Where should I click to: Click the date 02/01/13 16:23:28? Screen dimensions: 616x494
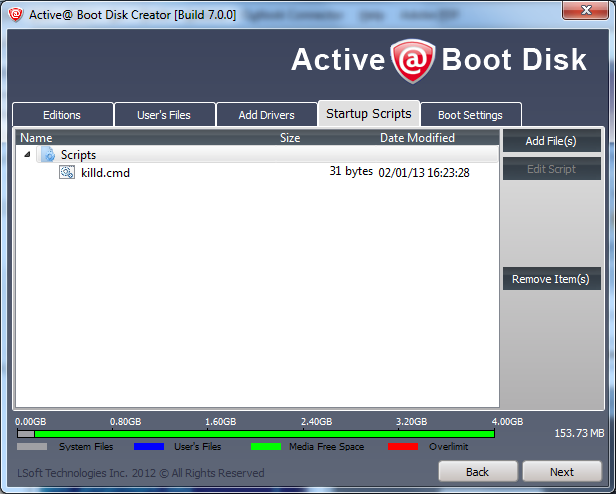click(x=424, y=173)
